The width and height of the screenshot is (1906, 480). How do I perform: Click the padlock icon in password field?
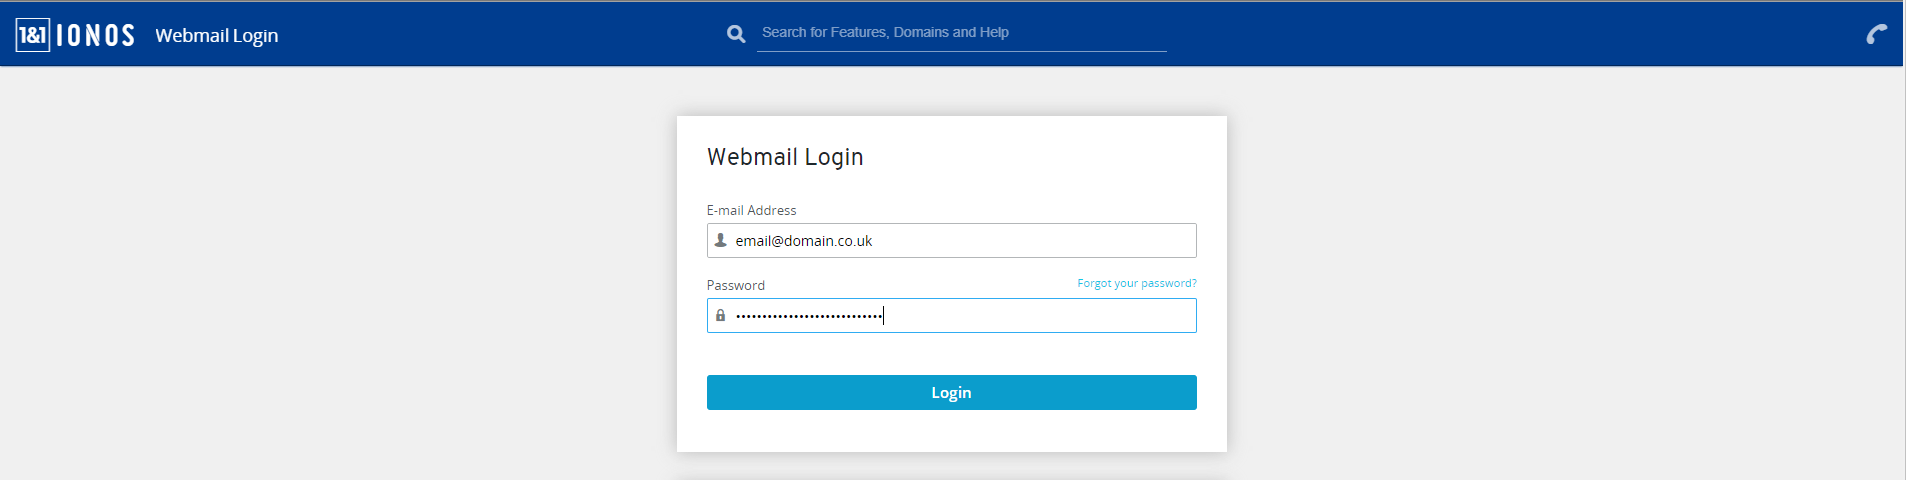[720, 315]
